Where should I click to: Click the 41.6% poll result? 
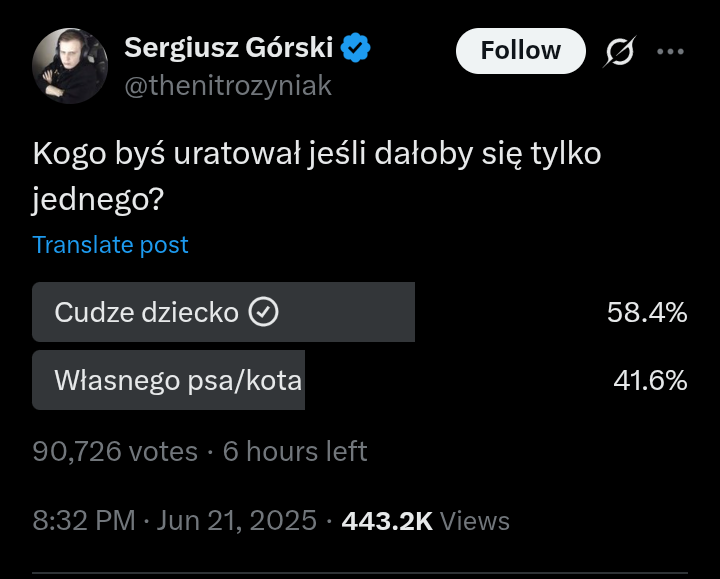(650, 381)
